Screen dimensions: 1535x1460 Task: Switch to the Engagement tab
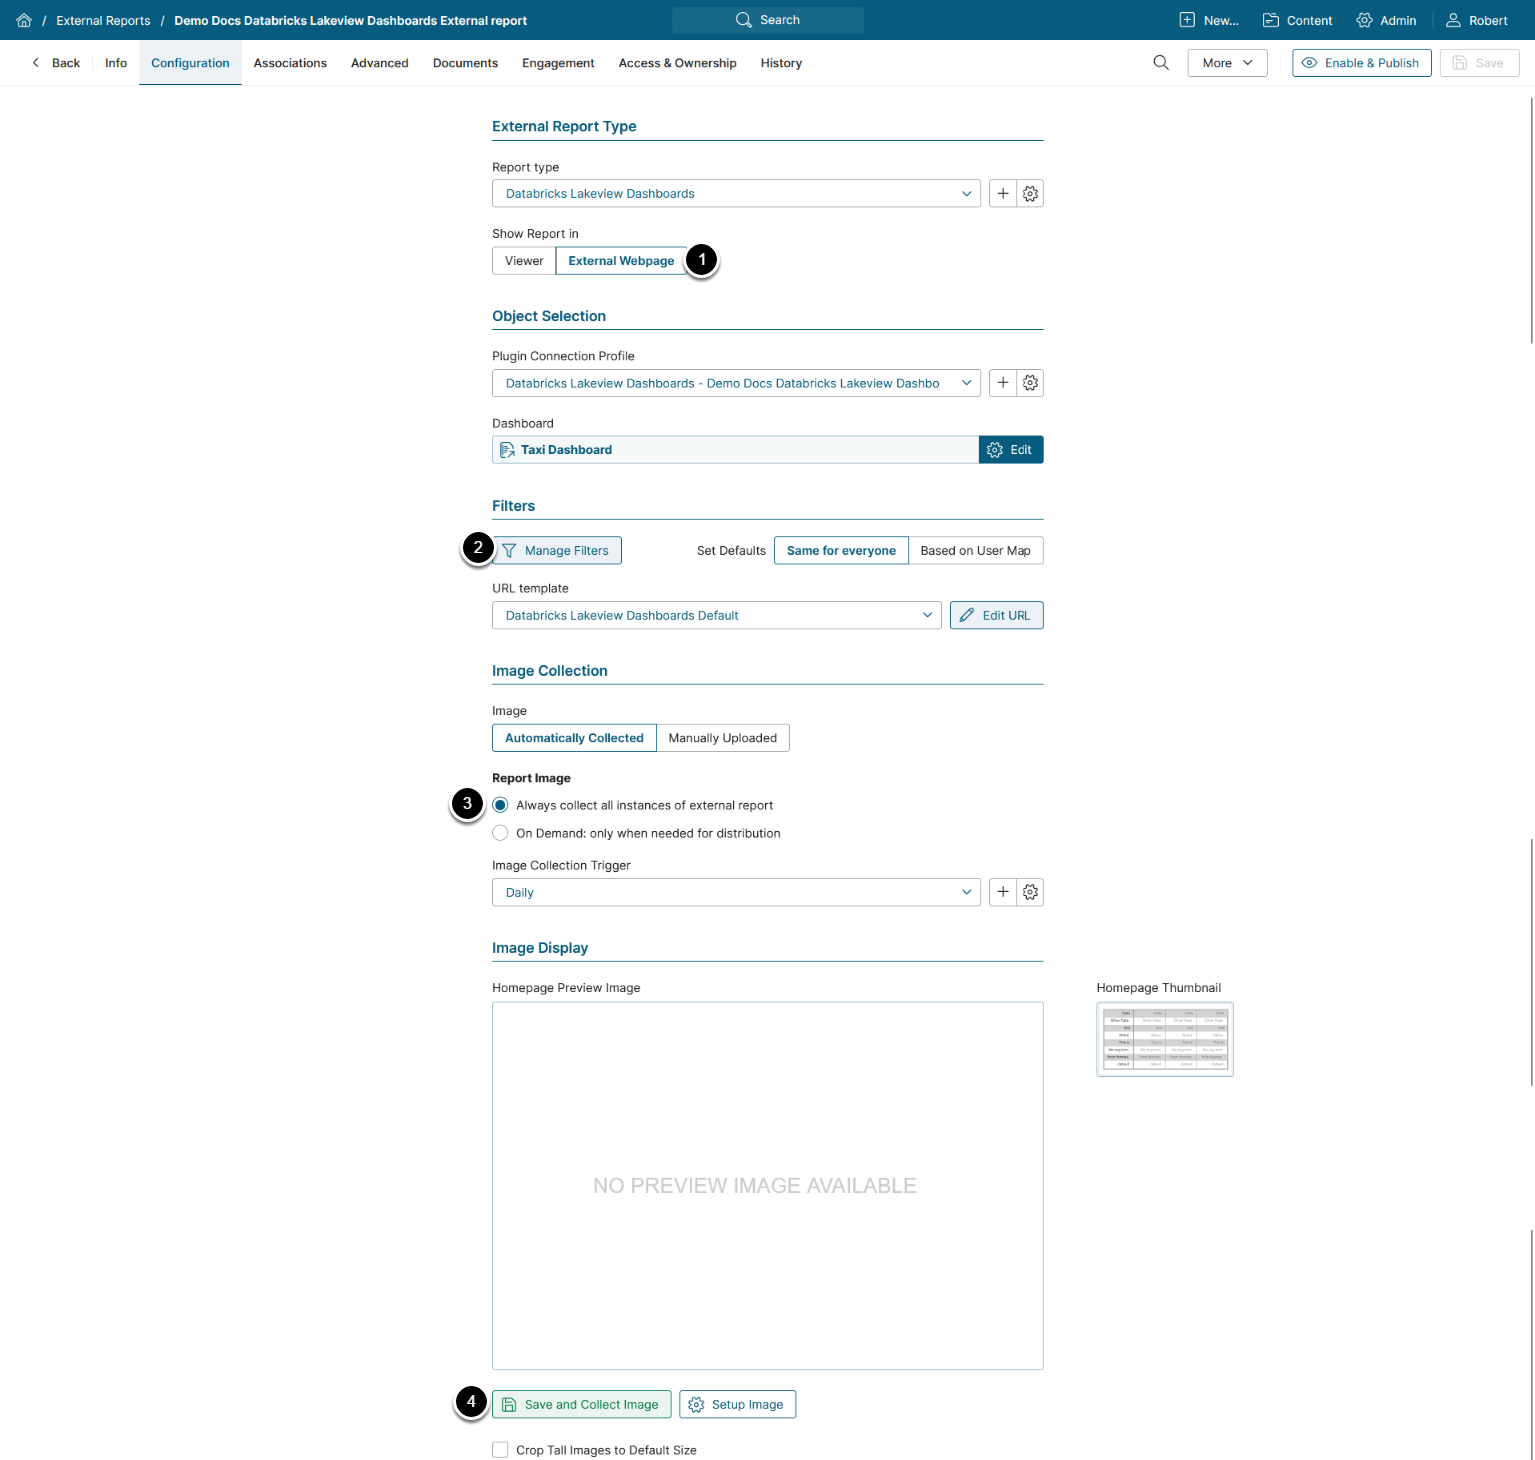tap(558, 63)
